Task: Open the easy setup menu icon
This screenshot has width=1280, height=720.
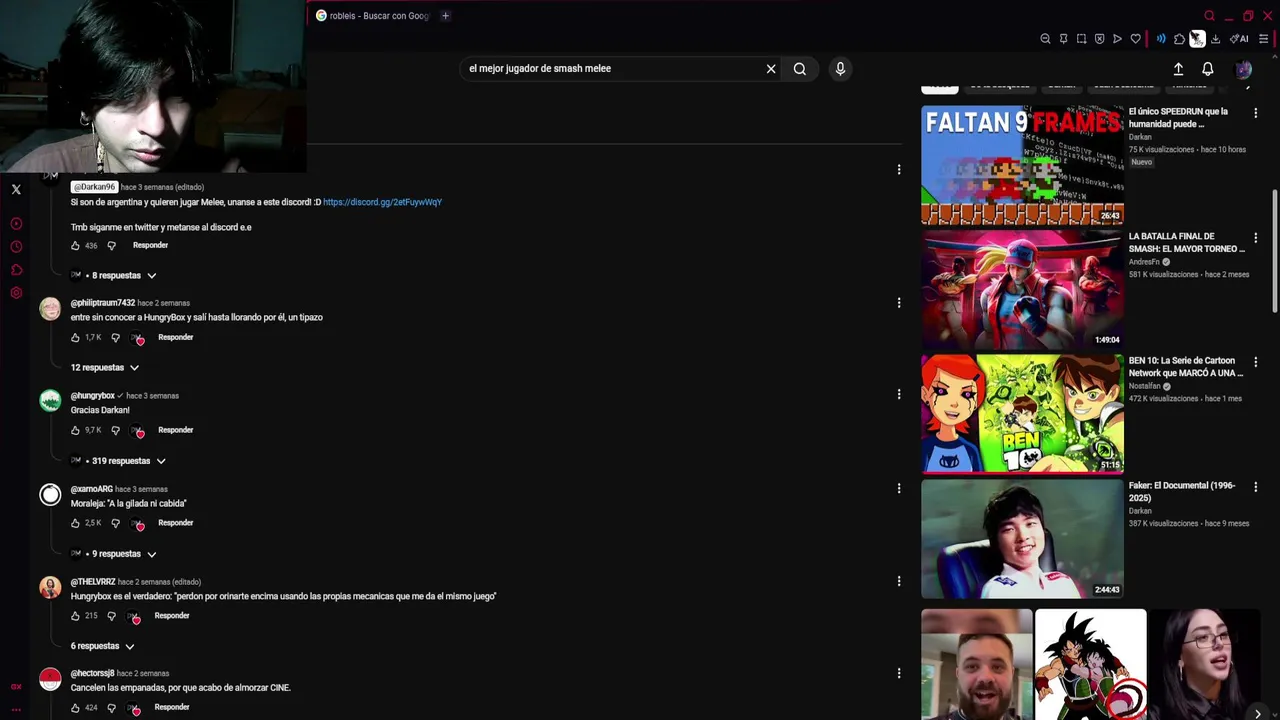Action: pos(1263,39)
